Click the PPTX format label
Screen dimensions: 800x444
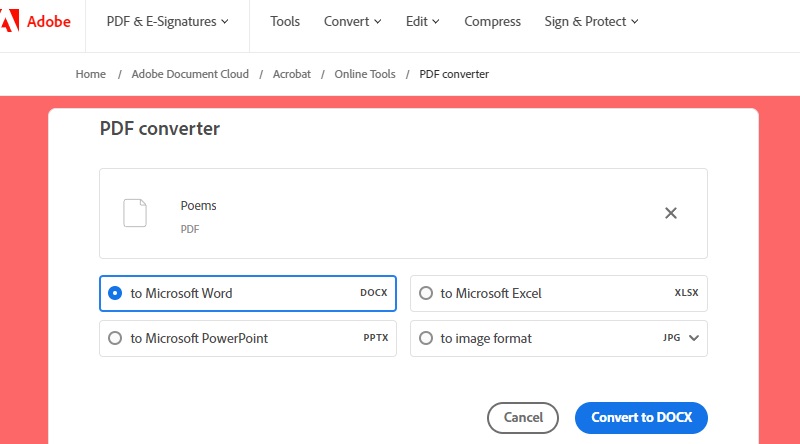[376, 338]
